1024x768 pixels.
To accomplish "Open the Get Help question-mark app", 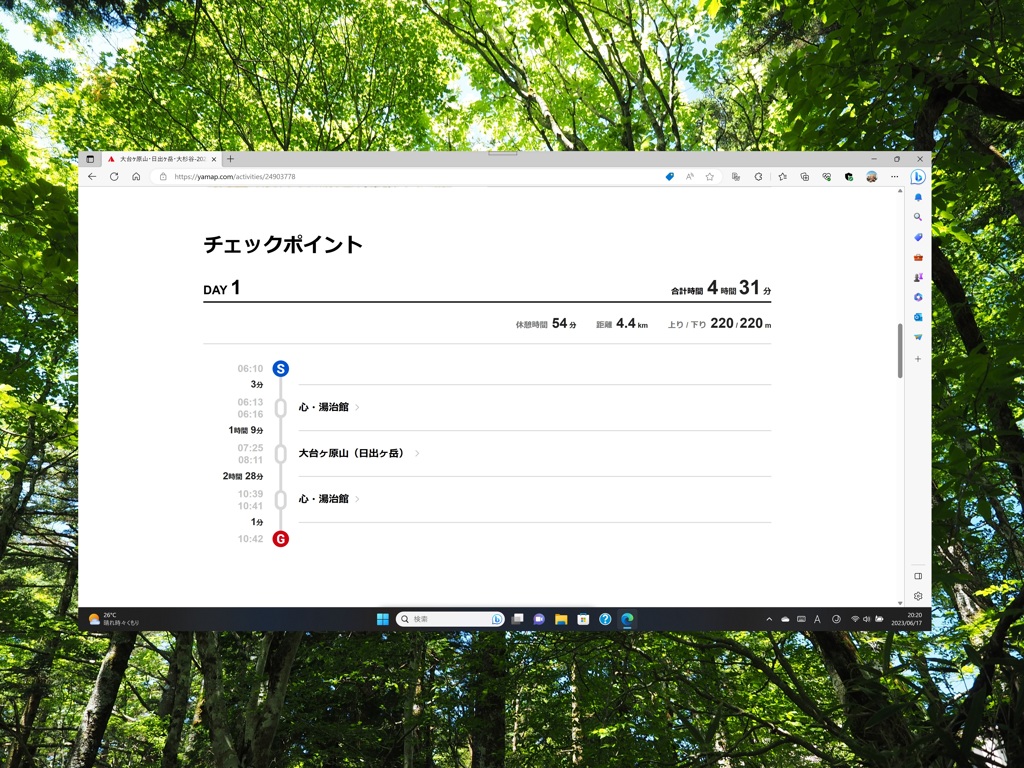I will click(605, 619).
